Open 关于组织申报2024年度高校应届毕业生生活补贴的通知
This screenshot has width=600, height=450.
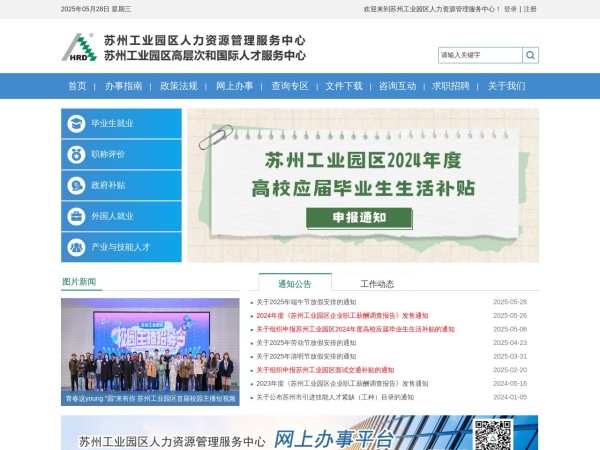pyautogui.click(x=355, y=329)
